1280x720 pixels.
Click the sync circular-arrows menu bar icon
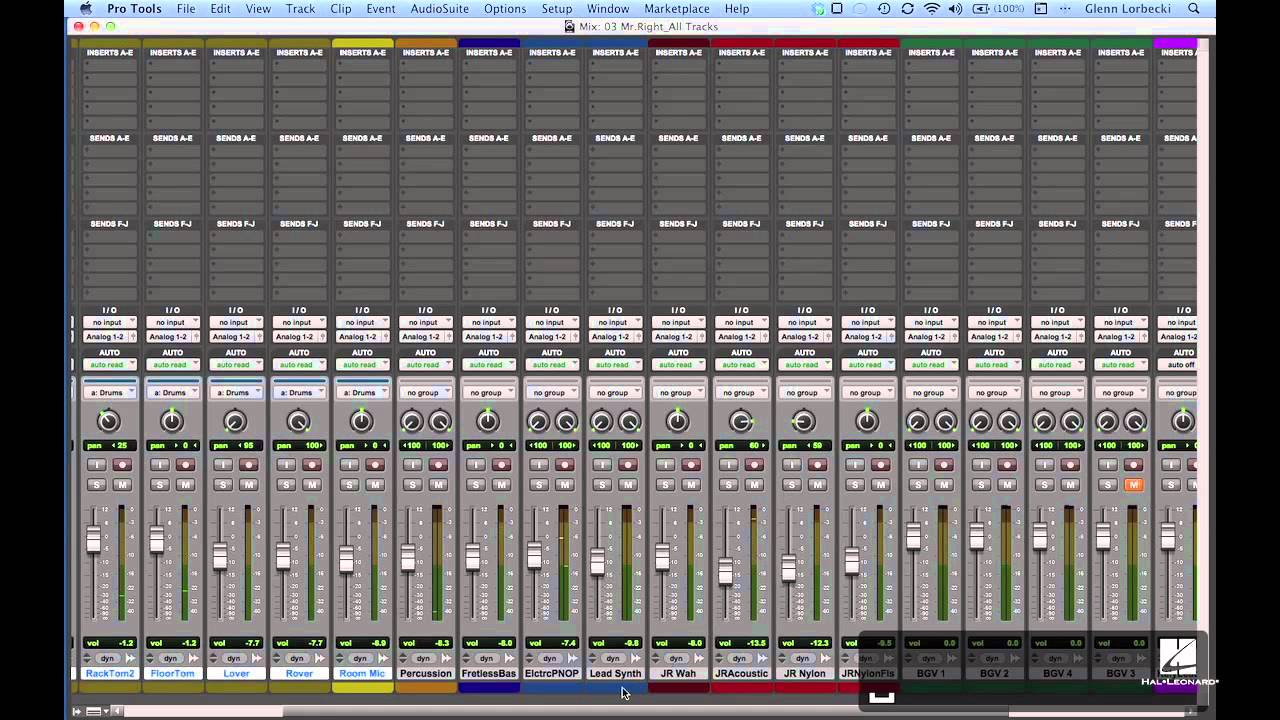908,9
